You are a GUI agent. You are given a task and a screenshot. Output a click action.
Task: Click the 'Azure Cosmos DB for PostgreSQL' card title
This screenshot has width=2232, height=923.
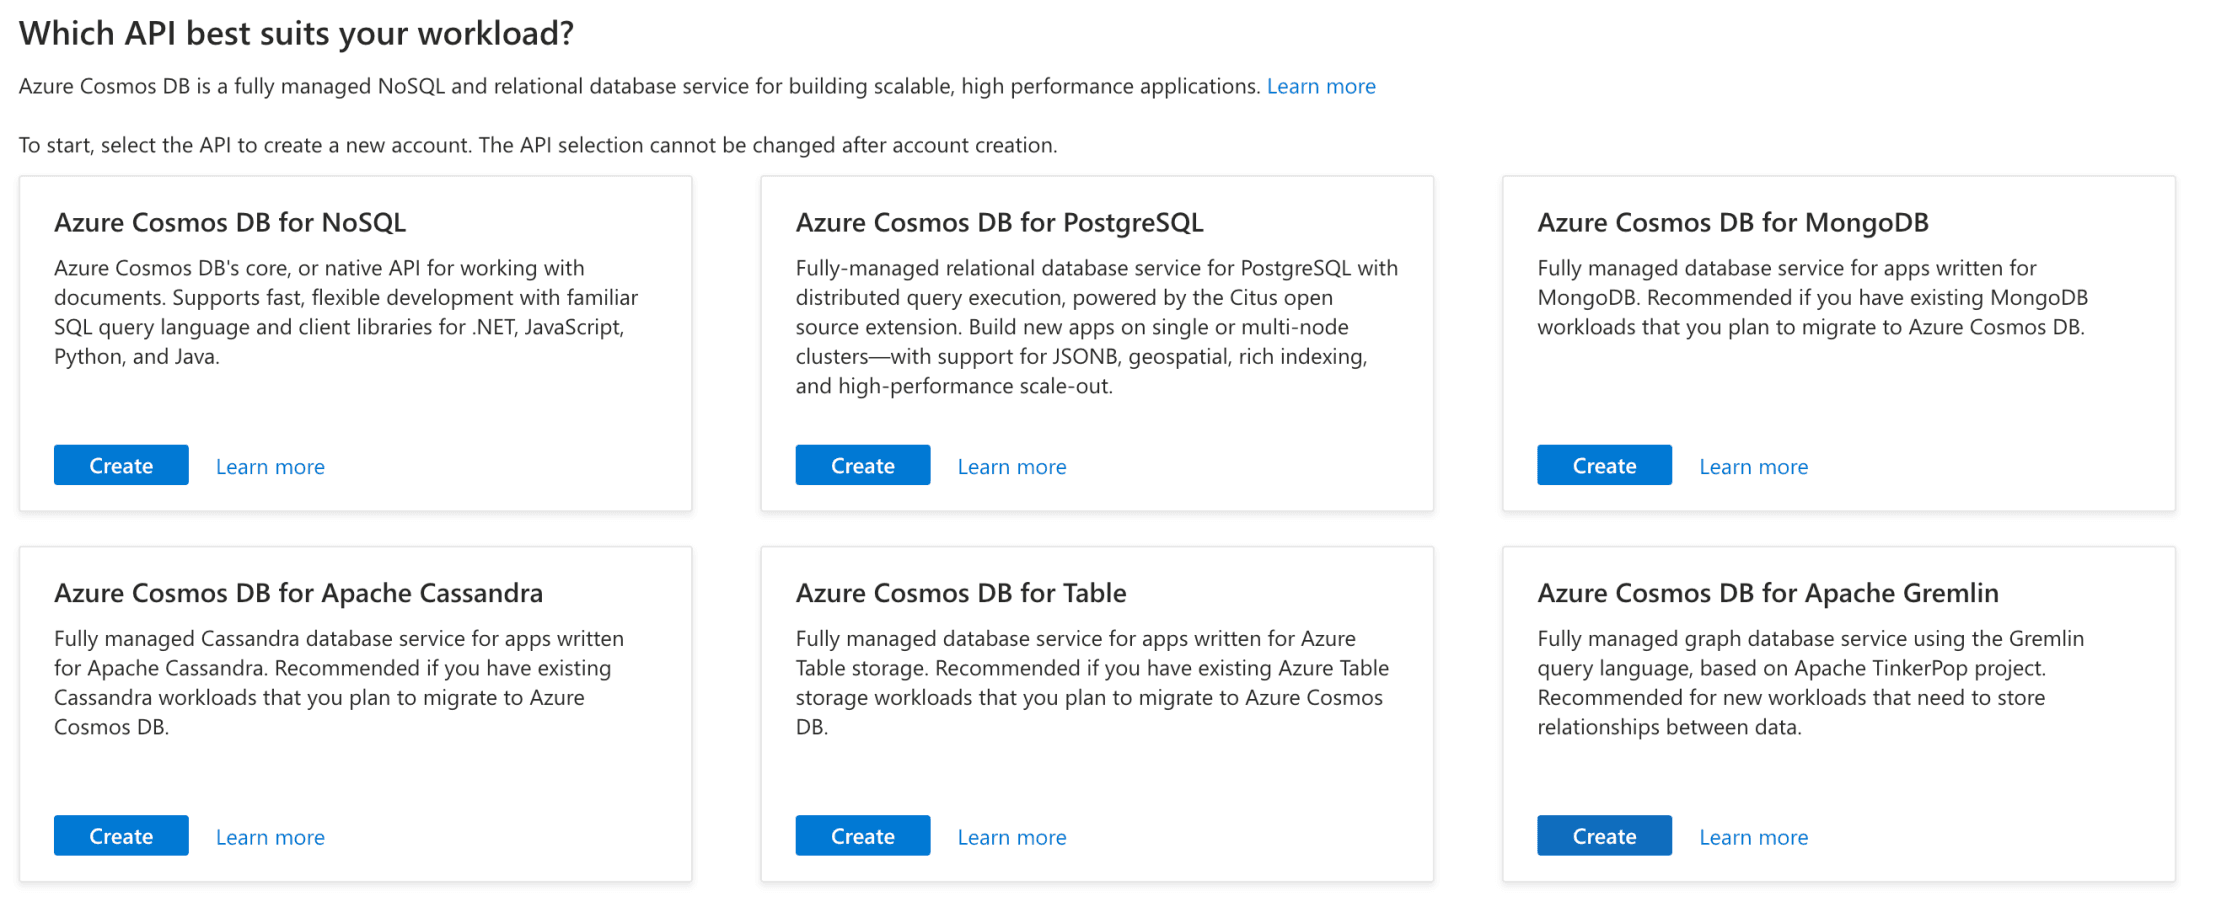(1000, 222)
